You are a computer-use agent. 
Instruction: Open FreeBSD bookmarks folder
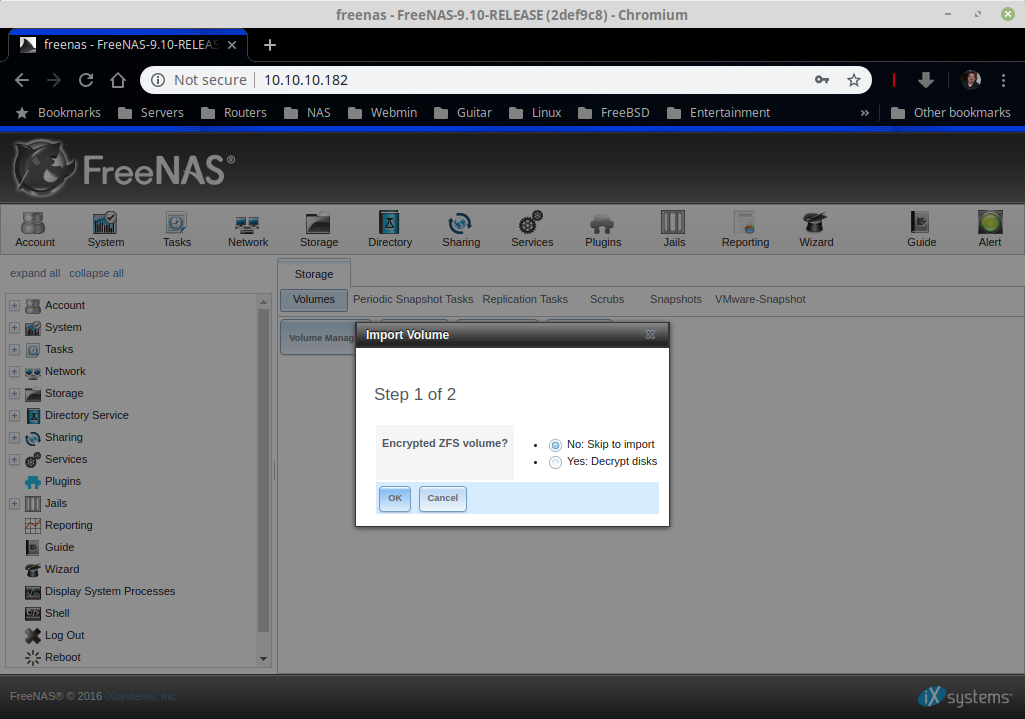pos(614,113)
